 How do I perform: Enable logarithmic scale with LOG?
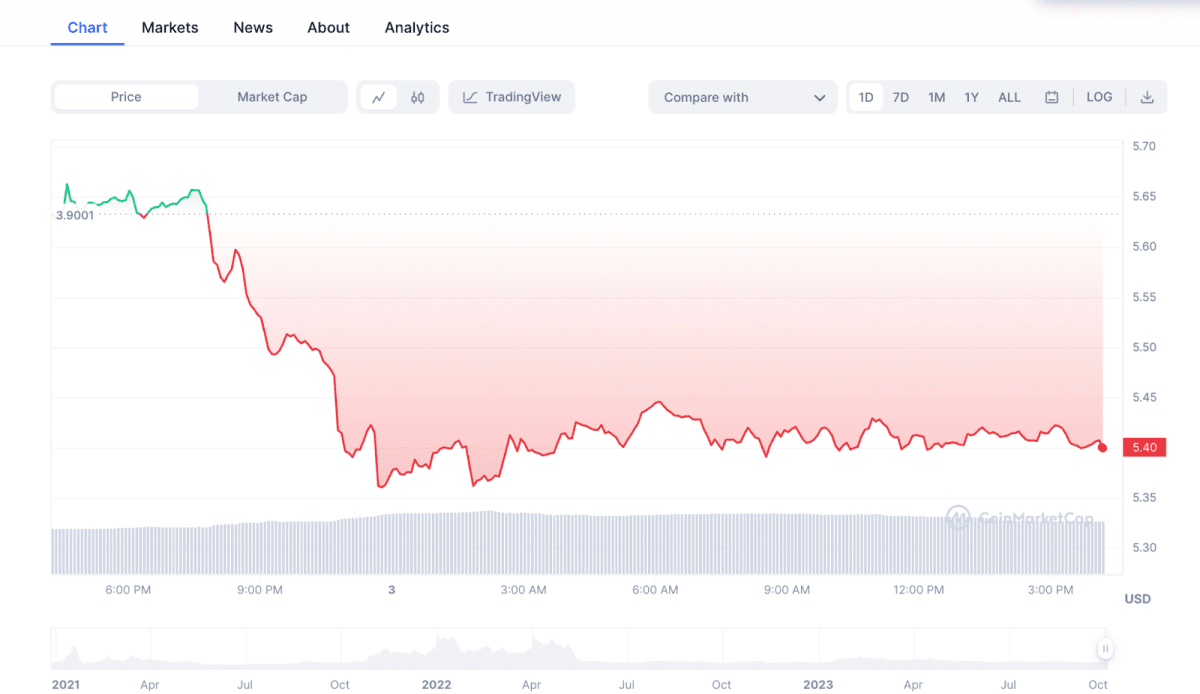(x=1099, y=97)
